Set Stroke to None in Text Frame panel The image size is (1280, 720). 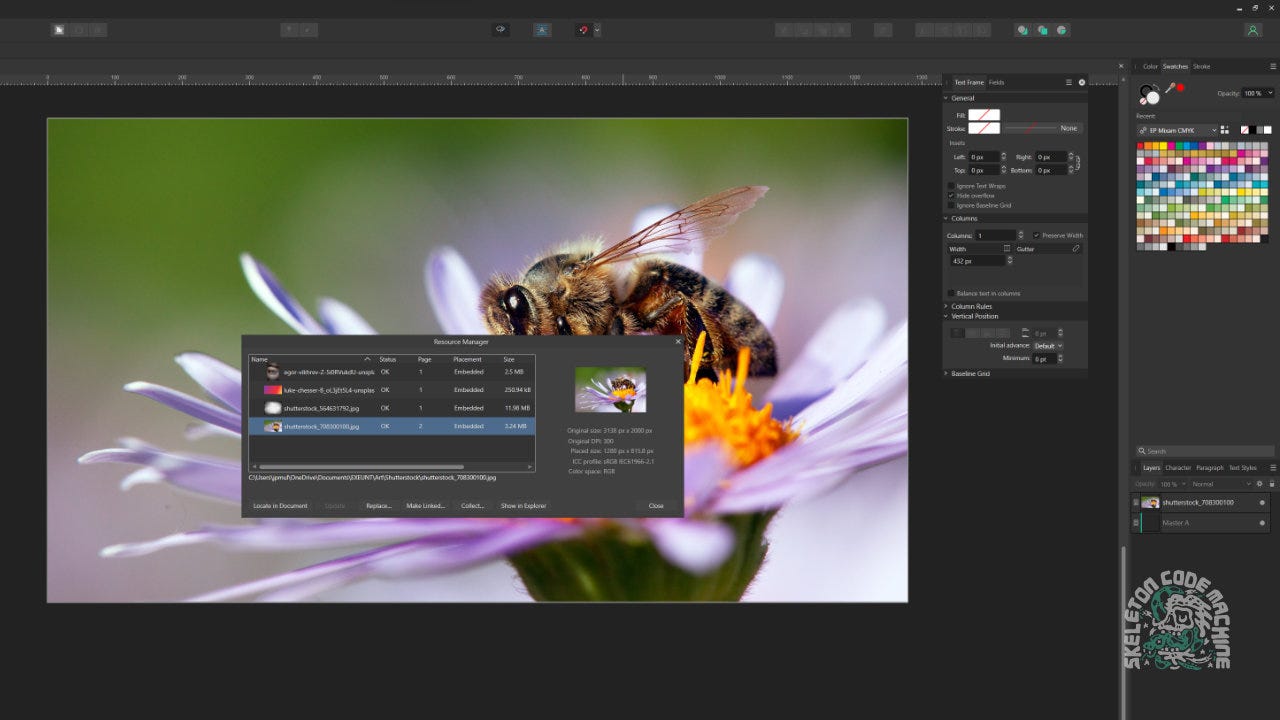[x=1069, y=128]
